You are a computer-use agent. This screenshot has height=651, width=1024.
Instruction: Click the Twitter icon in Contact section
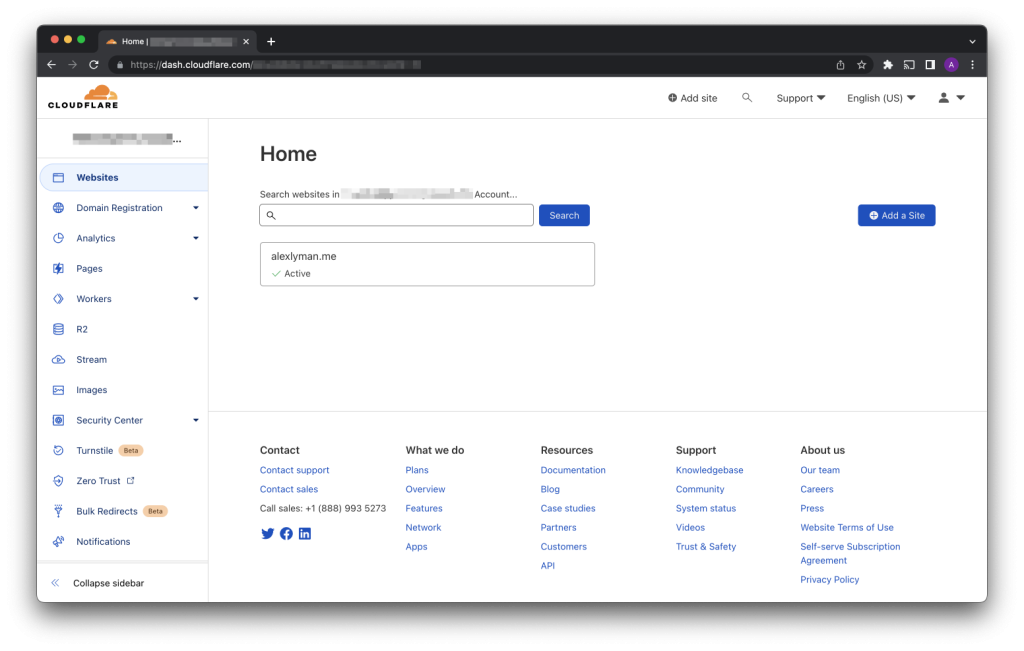(267, 533)
